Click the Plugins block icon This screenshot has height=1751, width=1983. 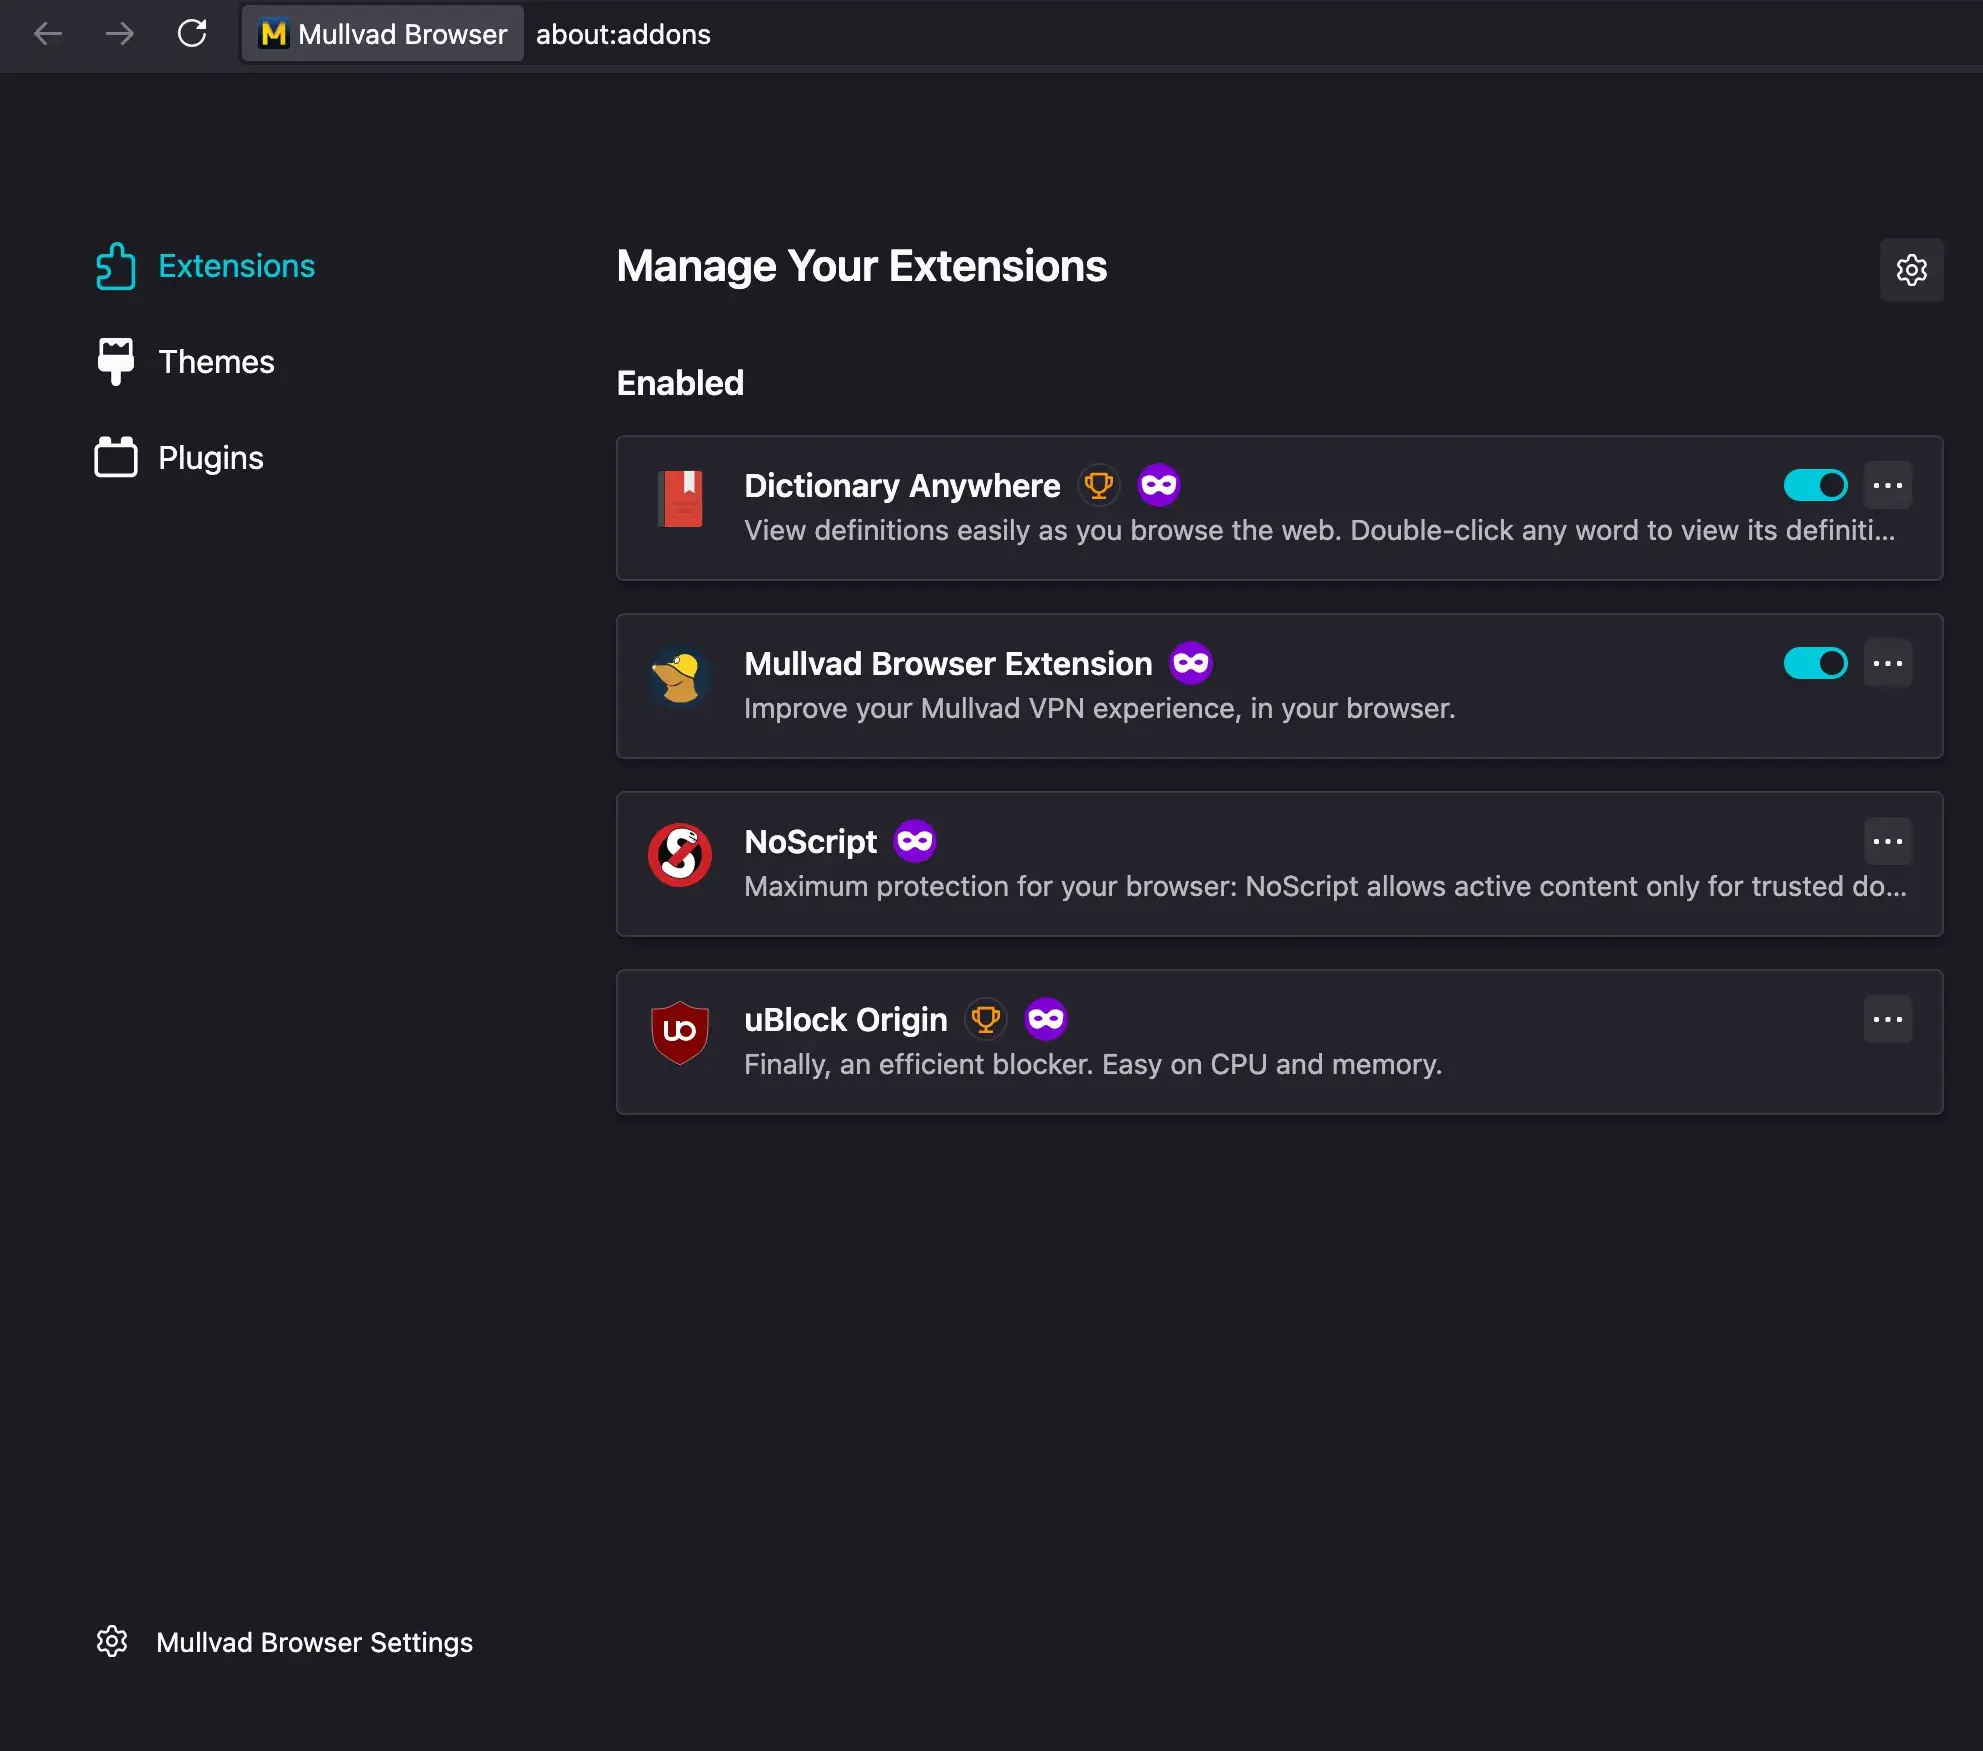click(x=116, y=458)
